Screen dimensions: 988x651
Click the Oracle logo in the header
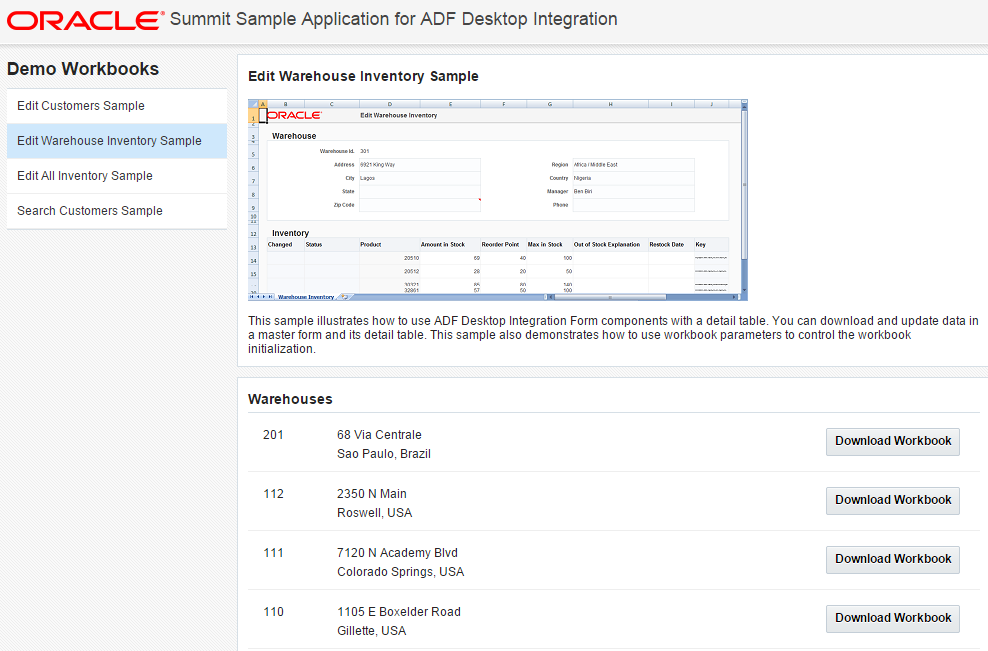click(84, 20)
